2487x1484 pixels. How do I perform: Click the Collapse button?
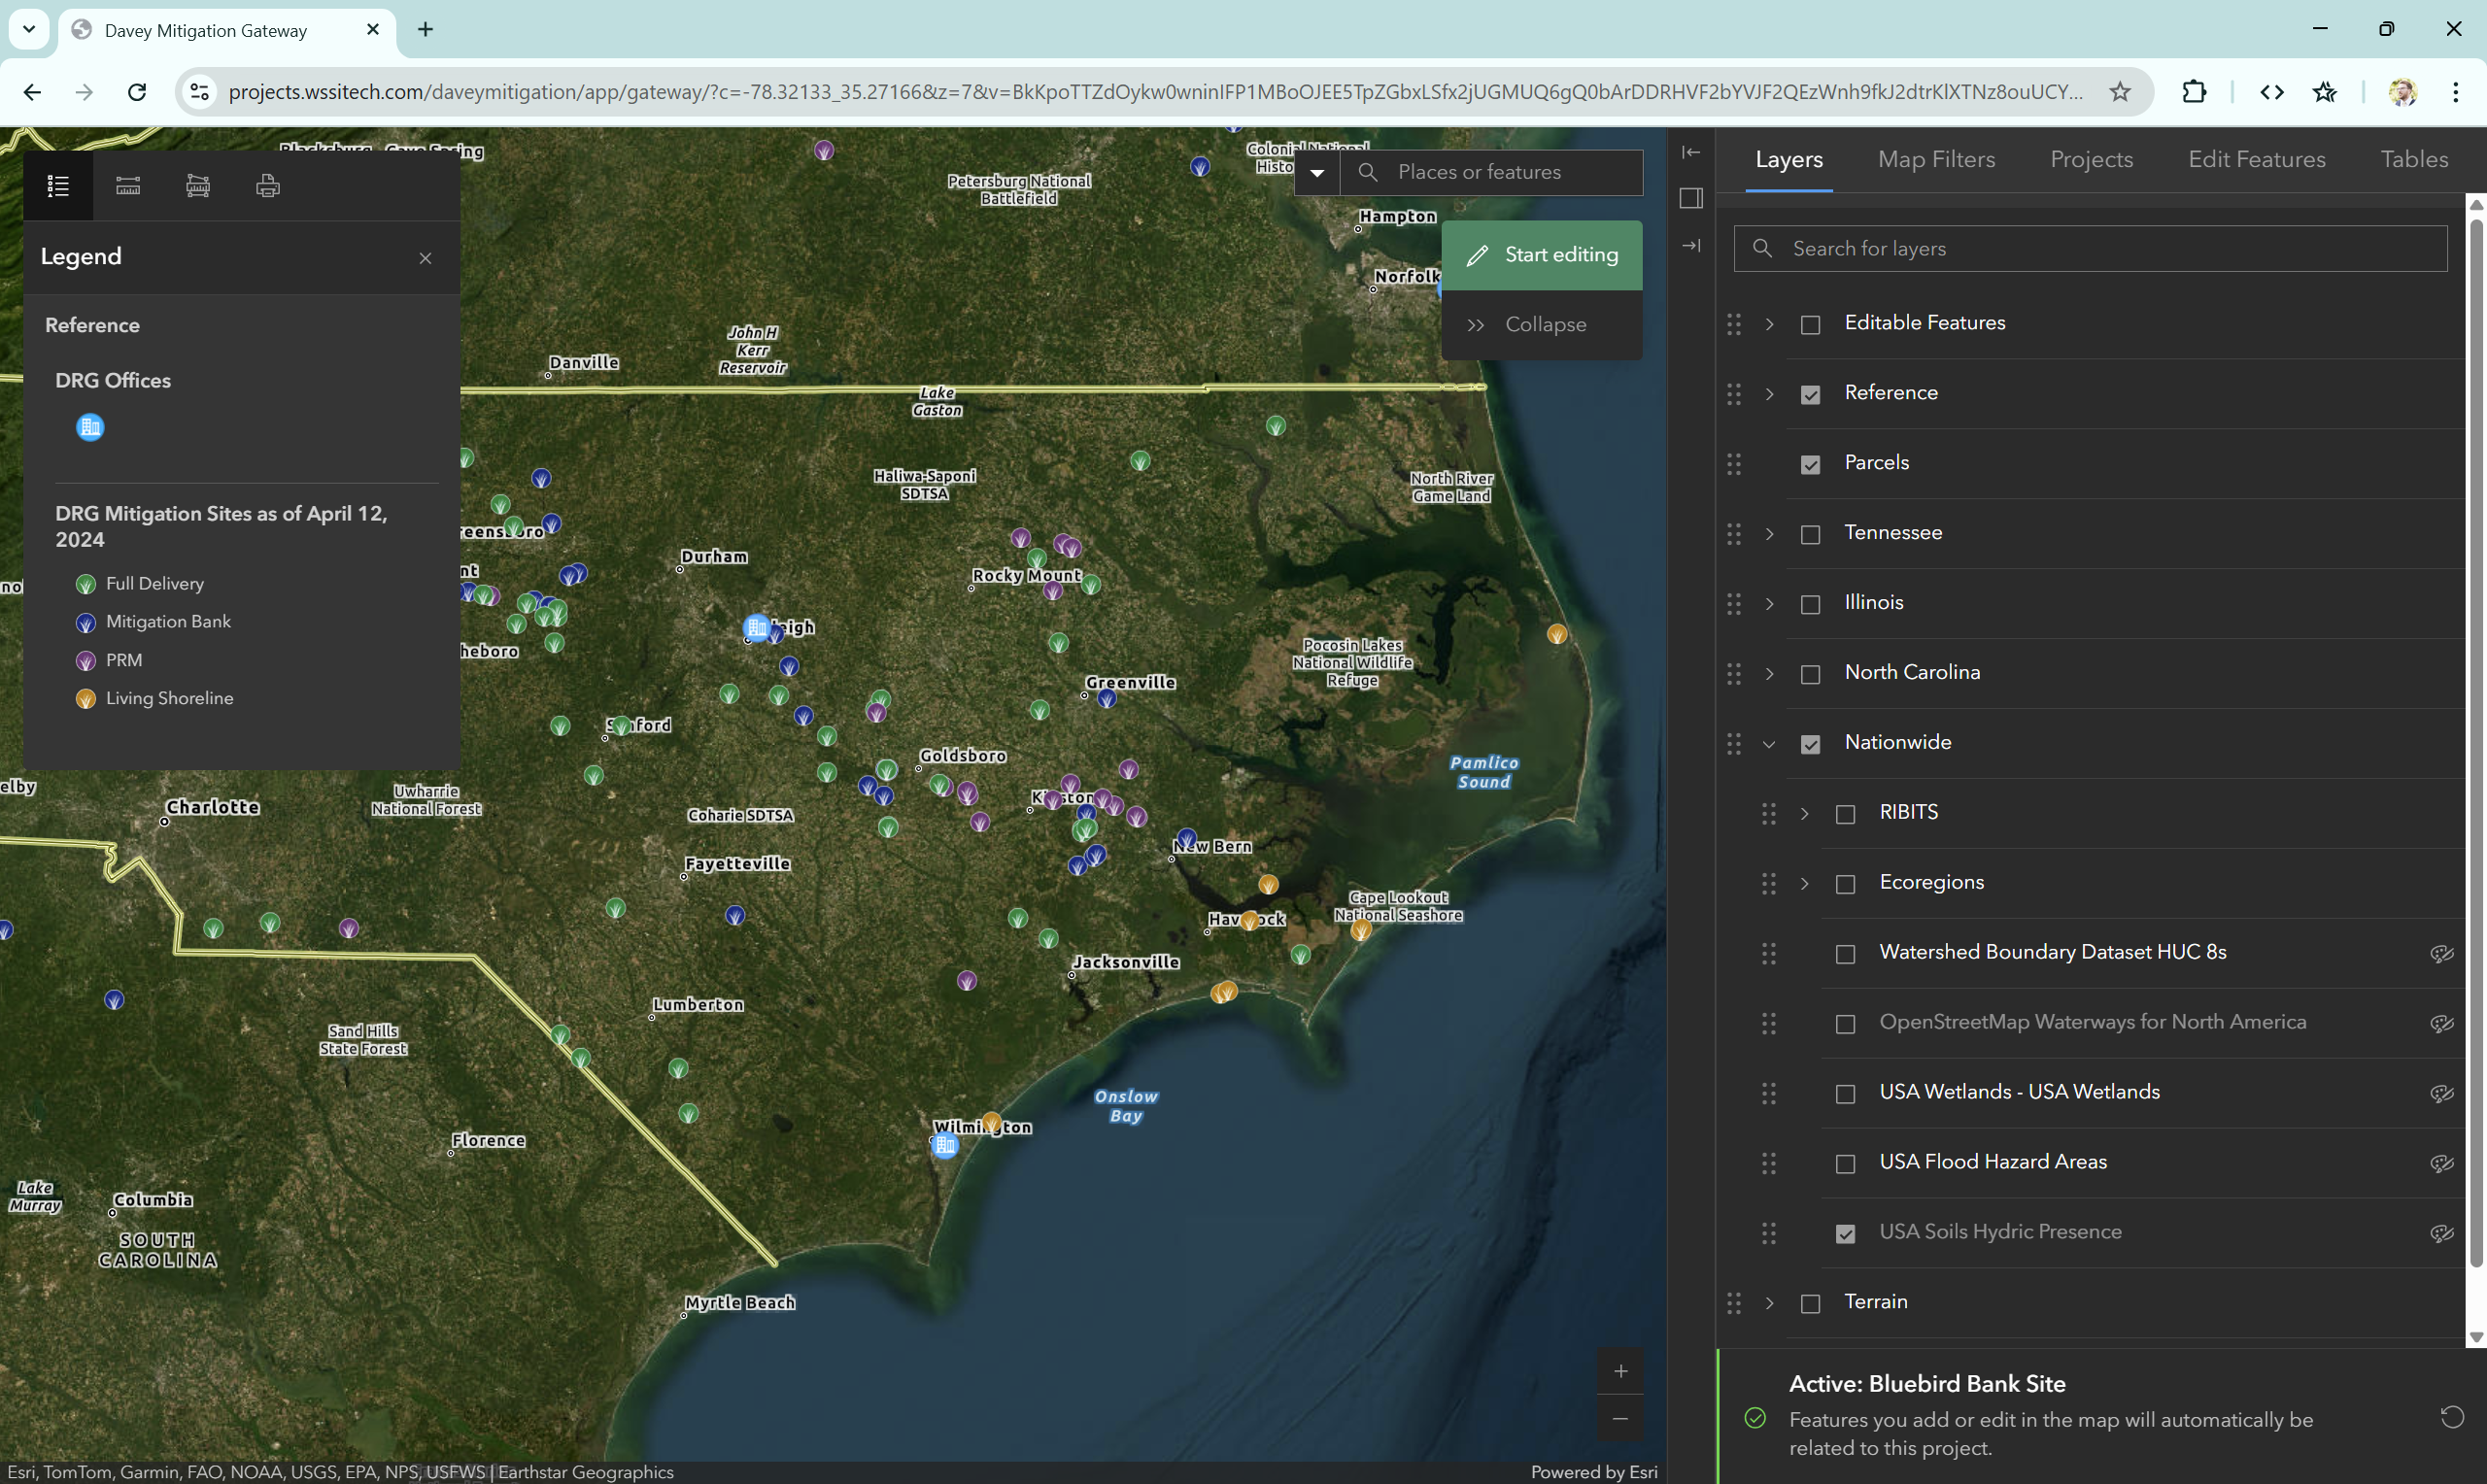[x=1541, y=325]
